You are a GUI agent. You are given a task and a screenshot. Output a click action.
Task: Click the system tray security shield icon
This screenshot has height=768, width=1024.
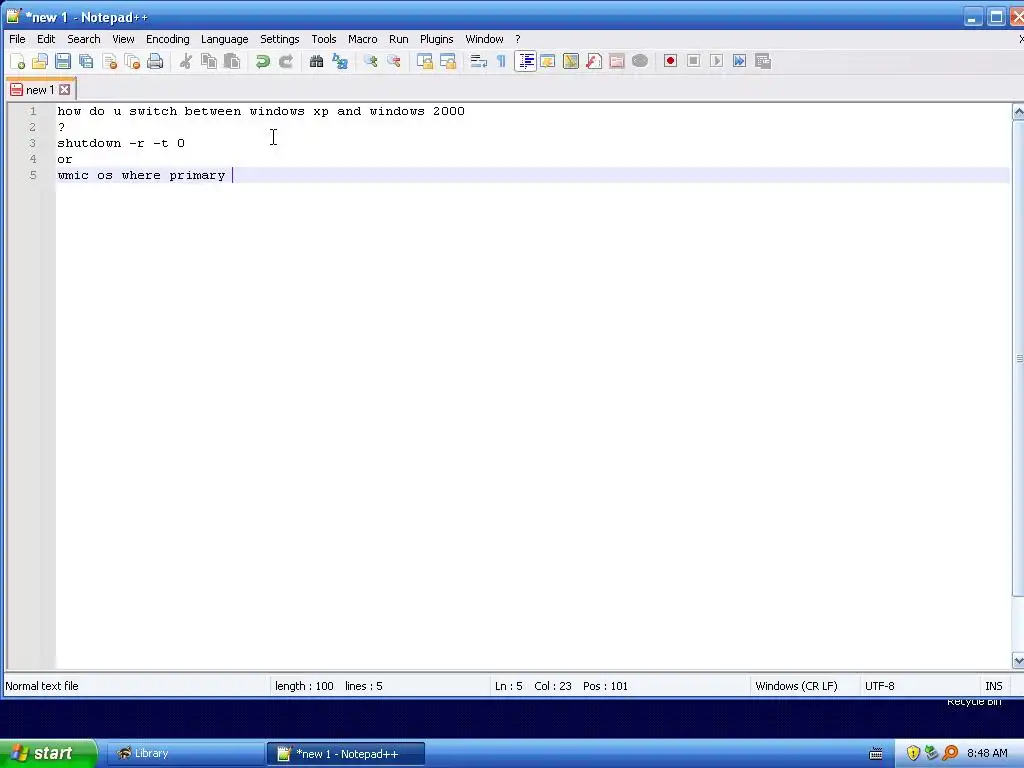pyautogui.click(x=913, y=754)
